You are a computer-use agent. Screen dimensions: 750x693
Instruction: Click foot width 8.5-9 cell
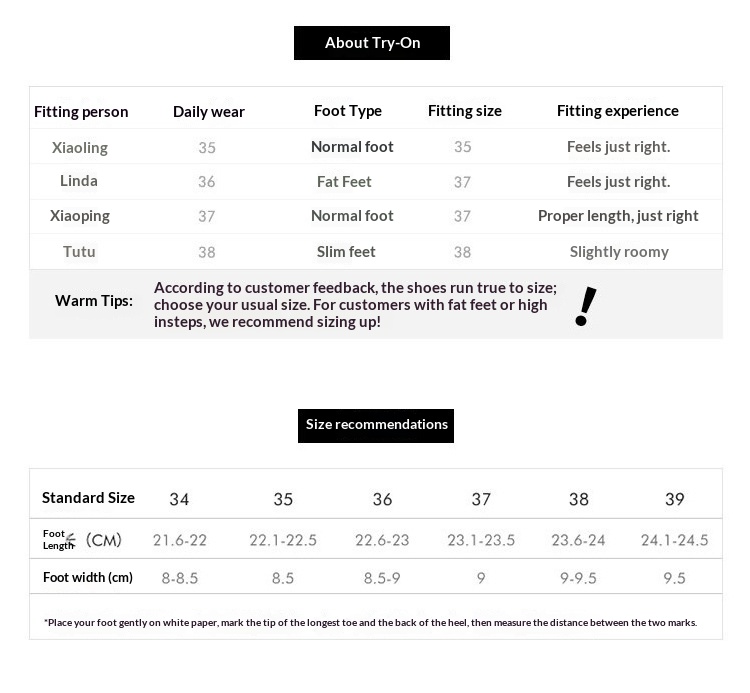[382, 578]
